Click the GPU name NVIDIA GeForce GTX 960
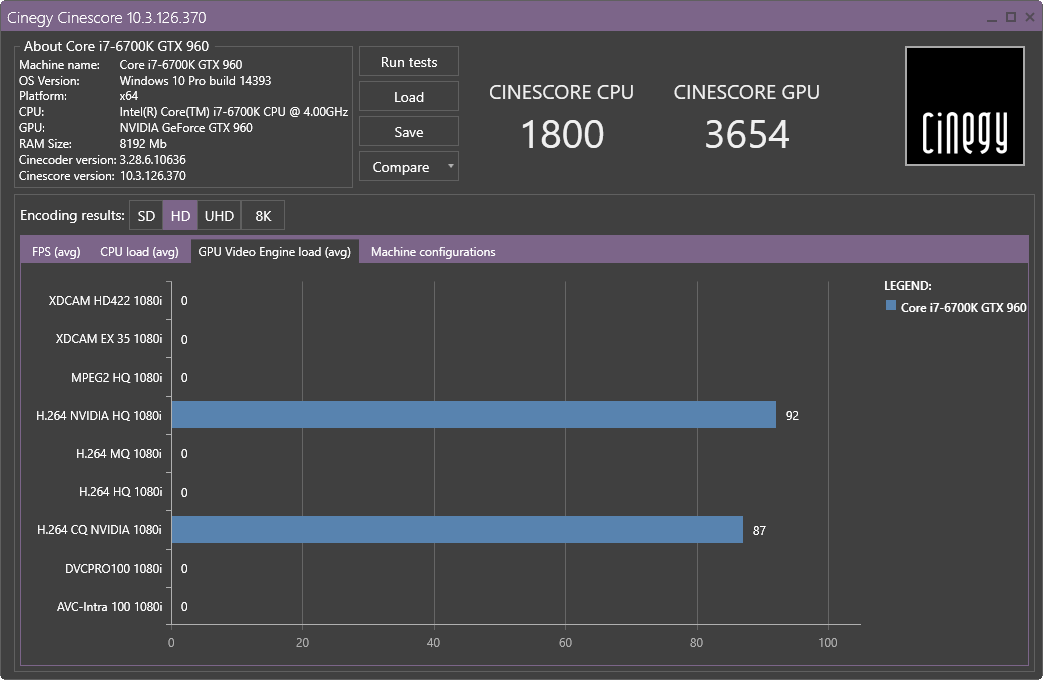The width and height of the screenshot is (1043, 680). coord(186,128)
